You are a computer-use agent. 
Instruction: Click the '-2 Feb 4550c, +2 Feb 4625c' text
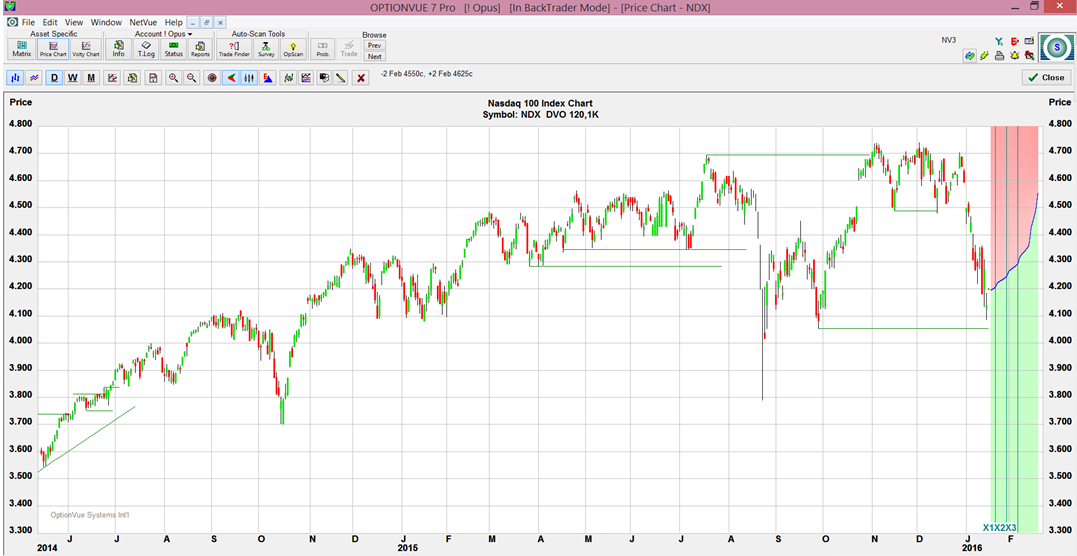pos(426,74)
